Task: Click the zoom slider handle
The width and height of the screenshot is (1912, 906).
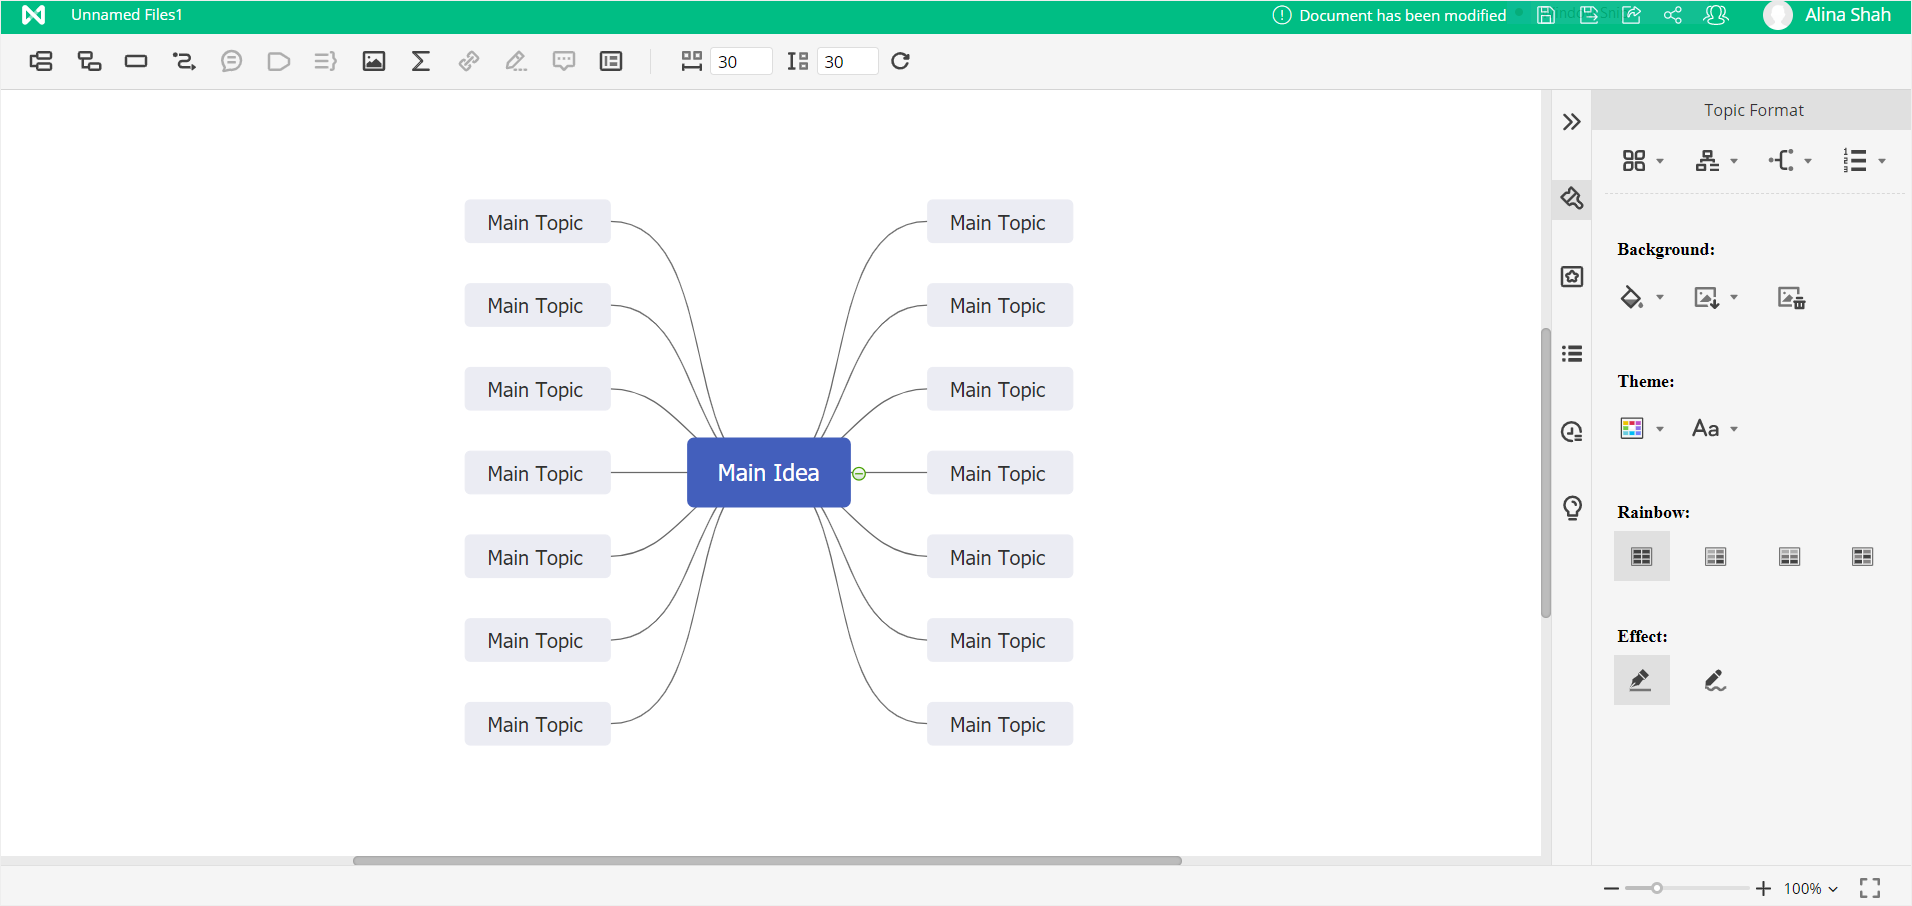Action: (x=1657, y=888)
